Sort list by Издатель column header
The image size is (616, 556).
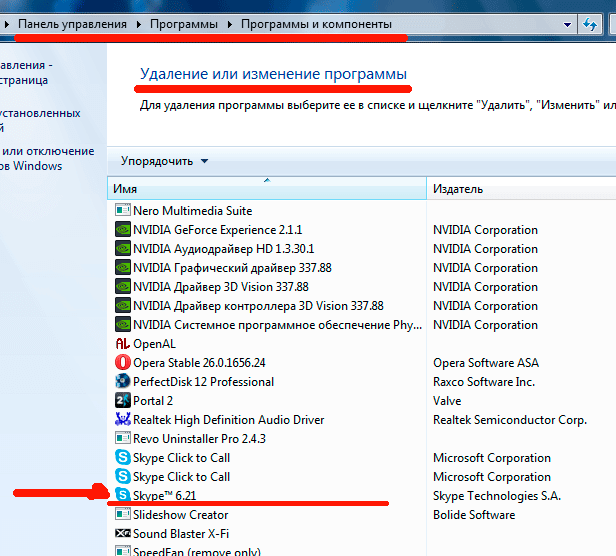point(521,189)
